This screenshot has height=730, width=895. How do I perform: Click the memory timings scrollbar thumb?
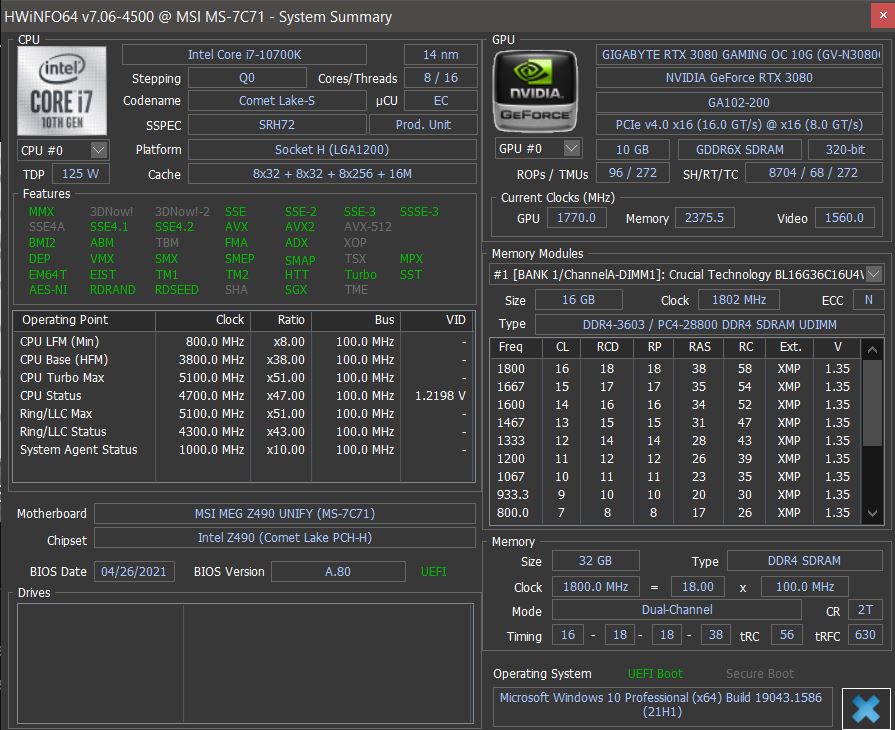click(872, 402)
